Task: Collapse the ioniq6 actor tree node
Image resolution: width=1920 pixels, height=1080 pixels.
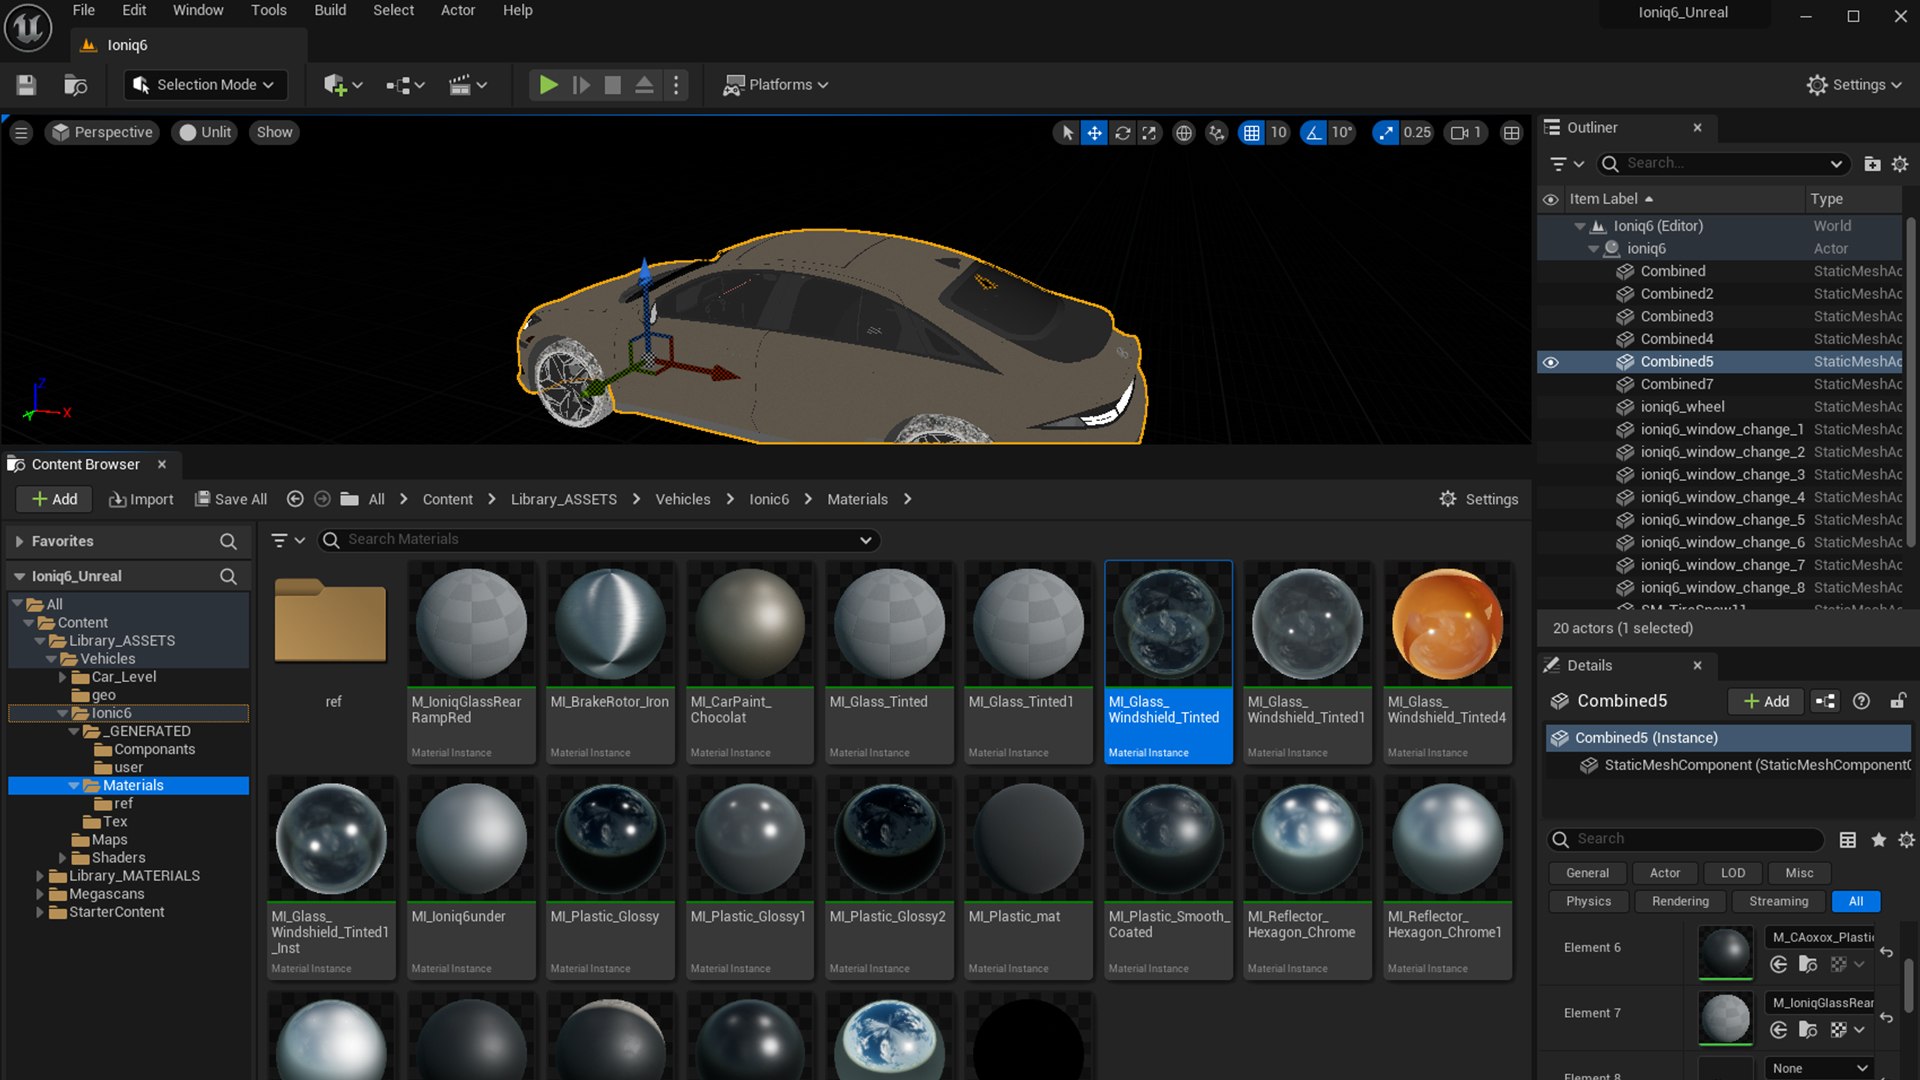Action: click(1593, 249)
